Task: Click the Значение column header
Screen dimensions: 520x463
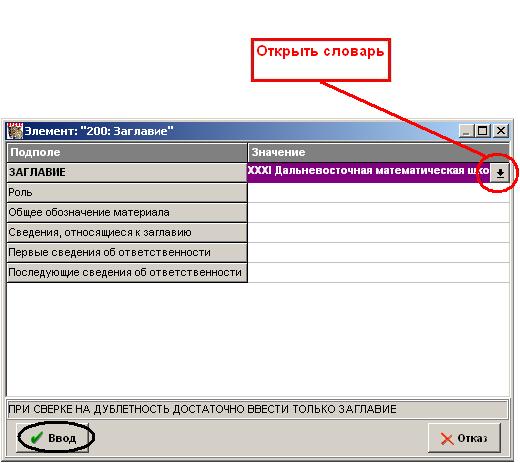Action: point(379,153)
